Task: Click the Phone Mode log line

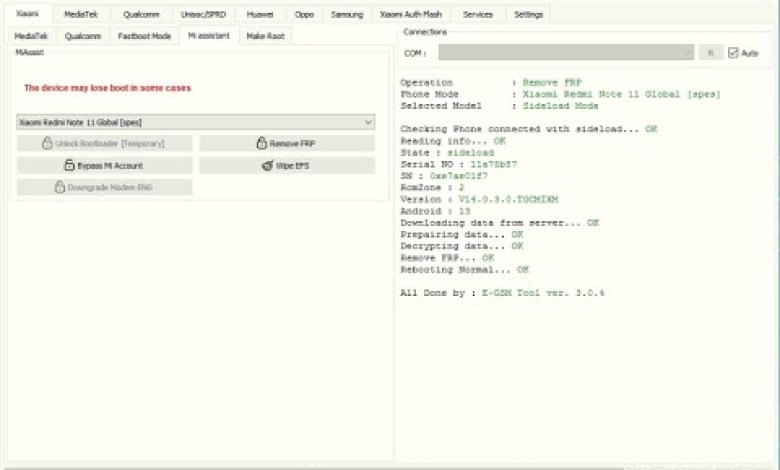Action: tap(561, 94)
